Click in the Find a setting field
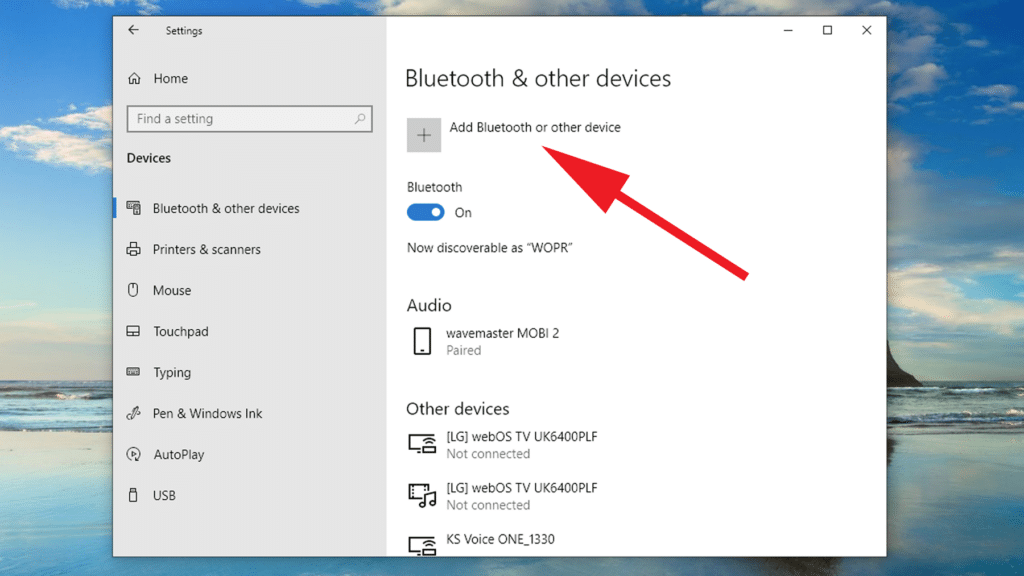The height and width of the screenshot is (576, 1024). (x=249, y=119)
